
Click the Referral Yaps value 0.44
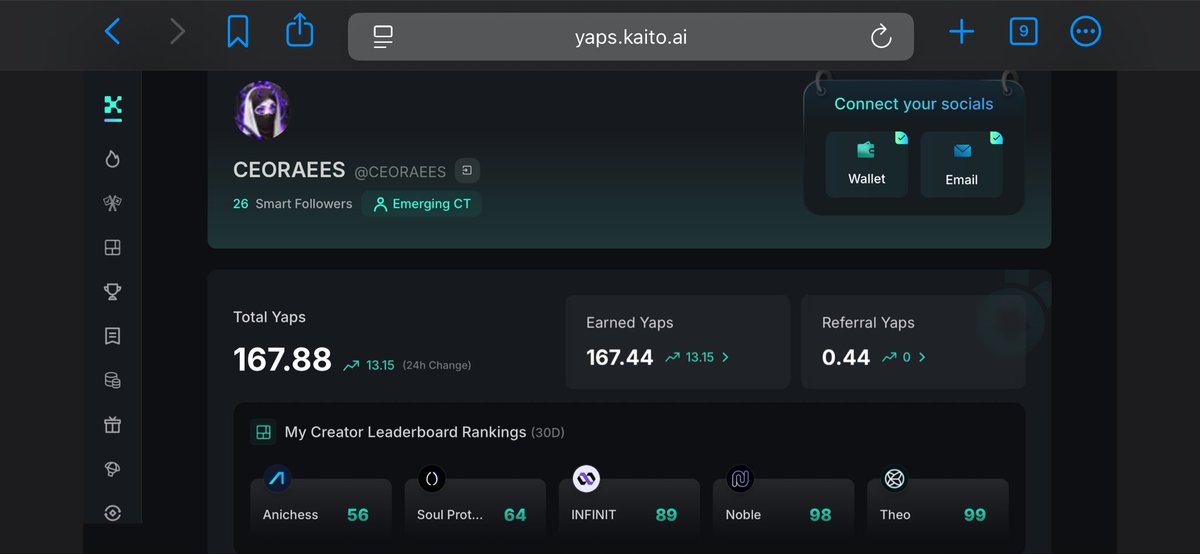pyautogui.click(x=846, y=357)
